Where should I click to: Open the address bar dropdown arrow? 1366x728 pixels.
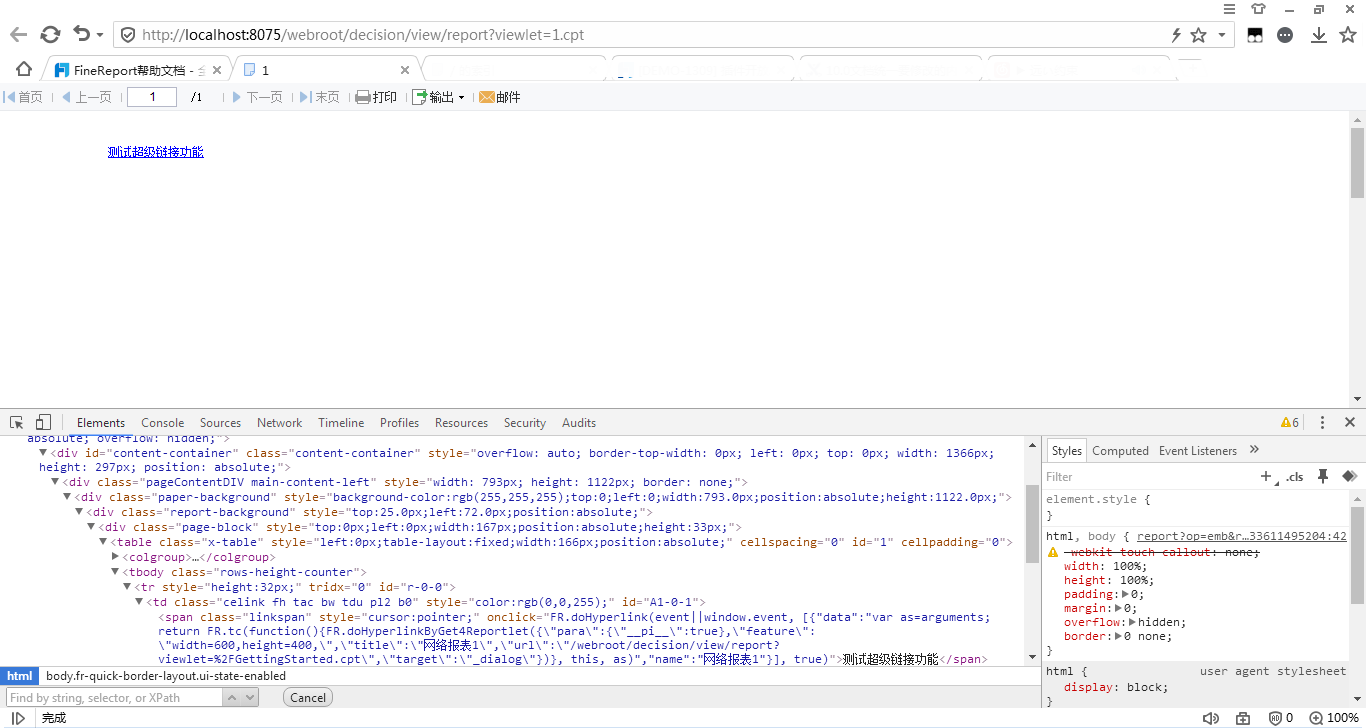coord(1222,36)
